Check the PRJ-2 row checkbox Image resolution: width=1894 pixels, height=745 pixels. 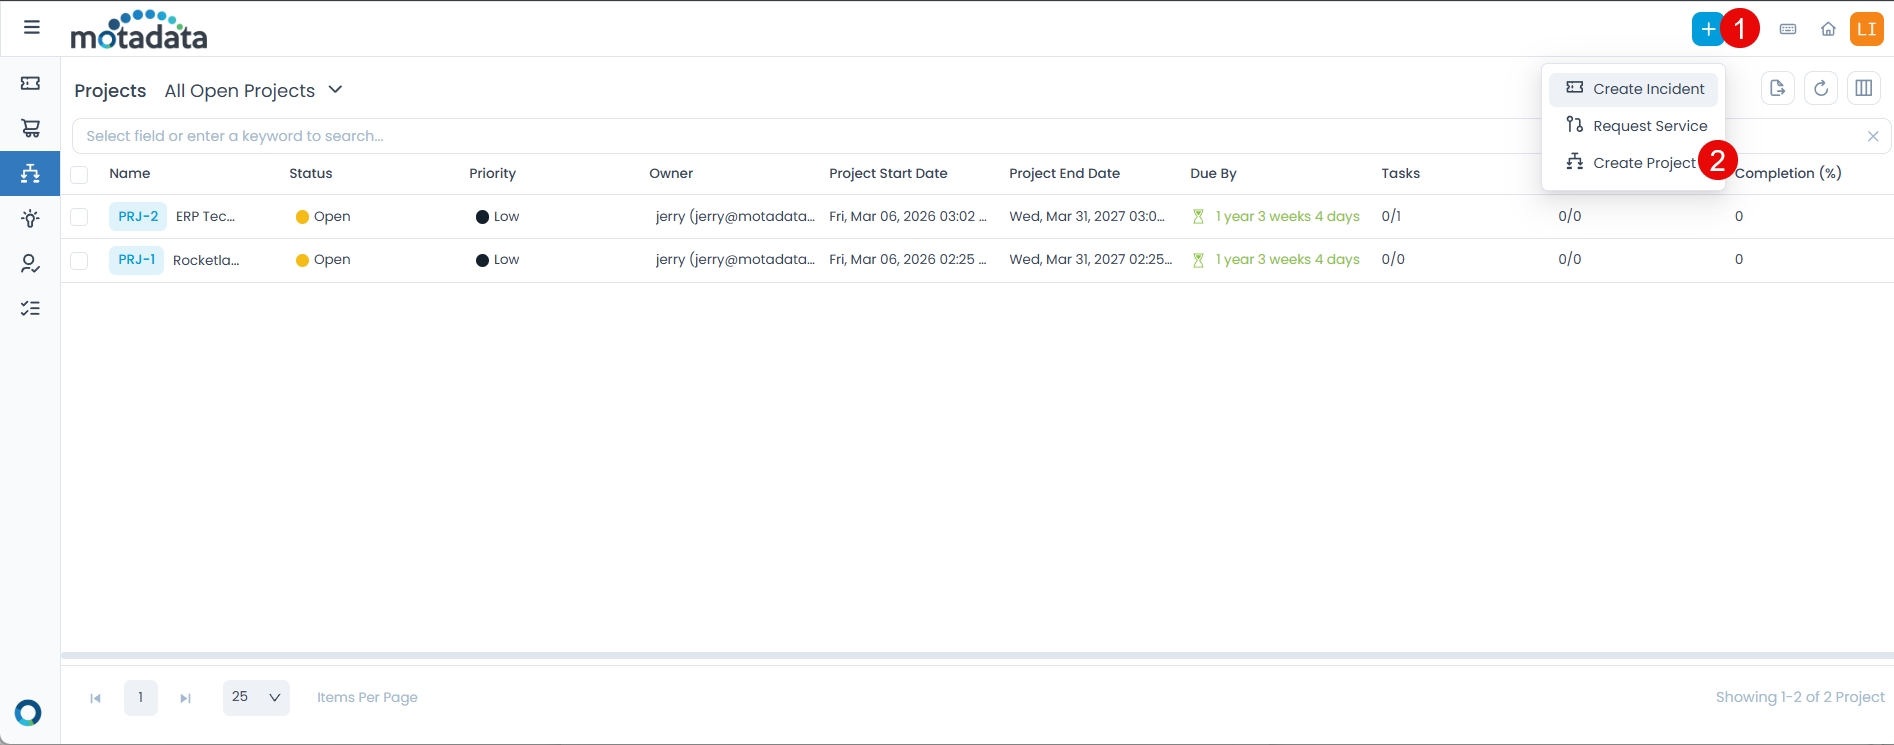point(80,217)
